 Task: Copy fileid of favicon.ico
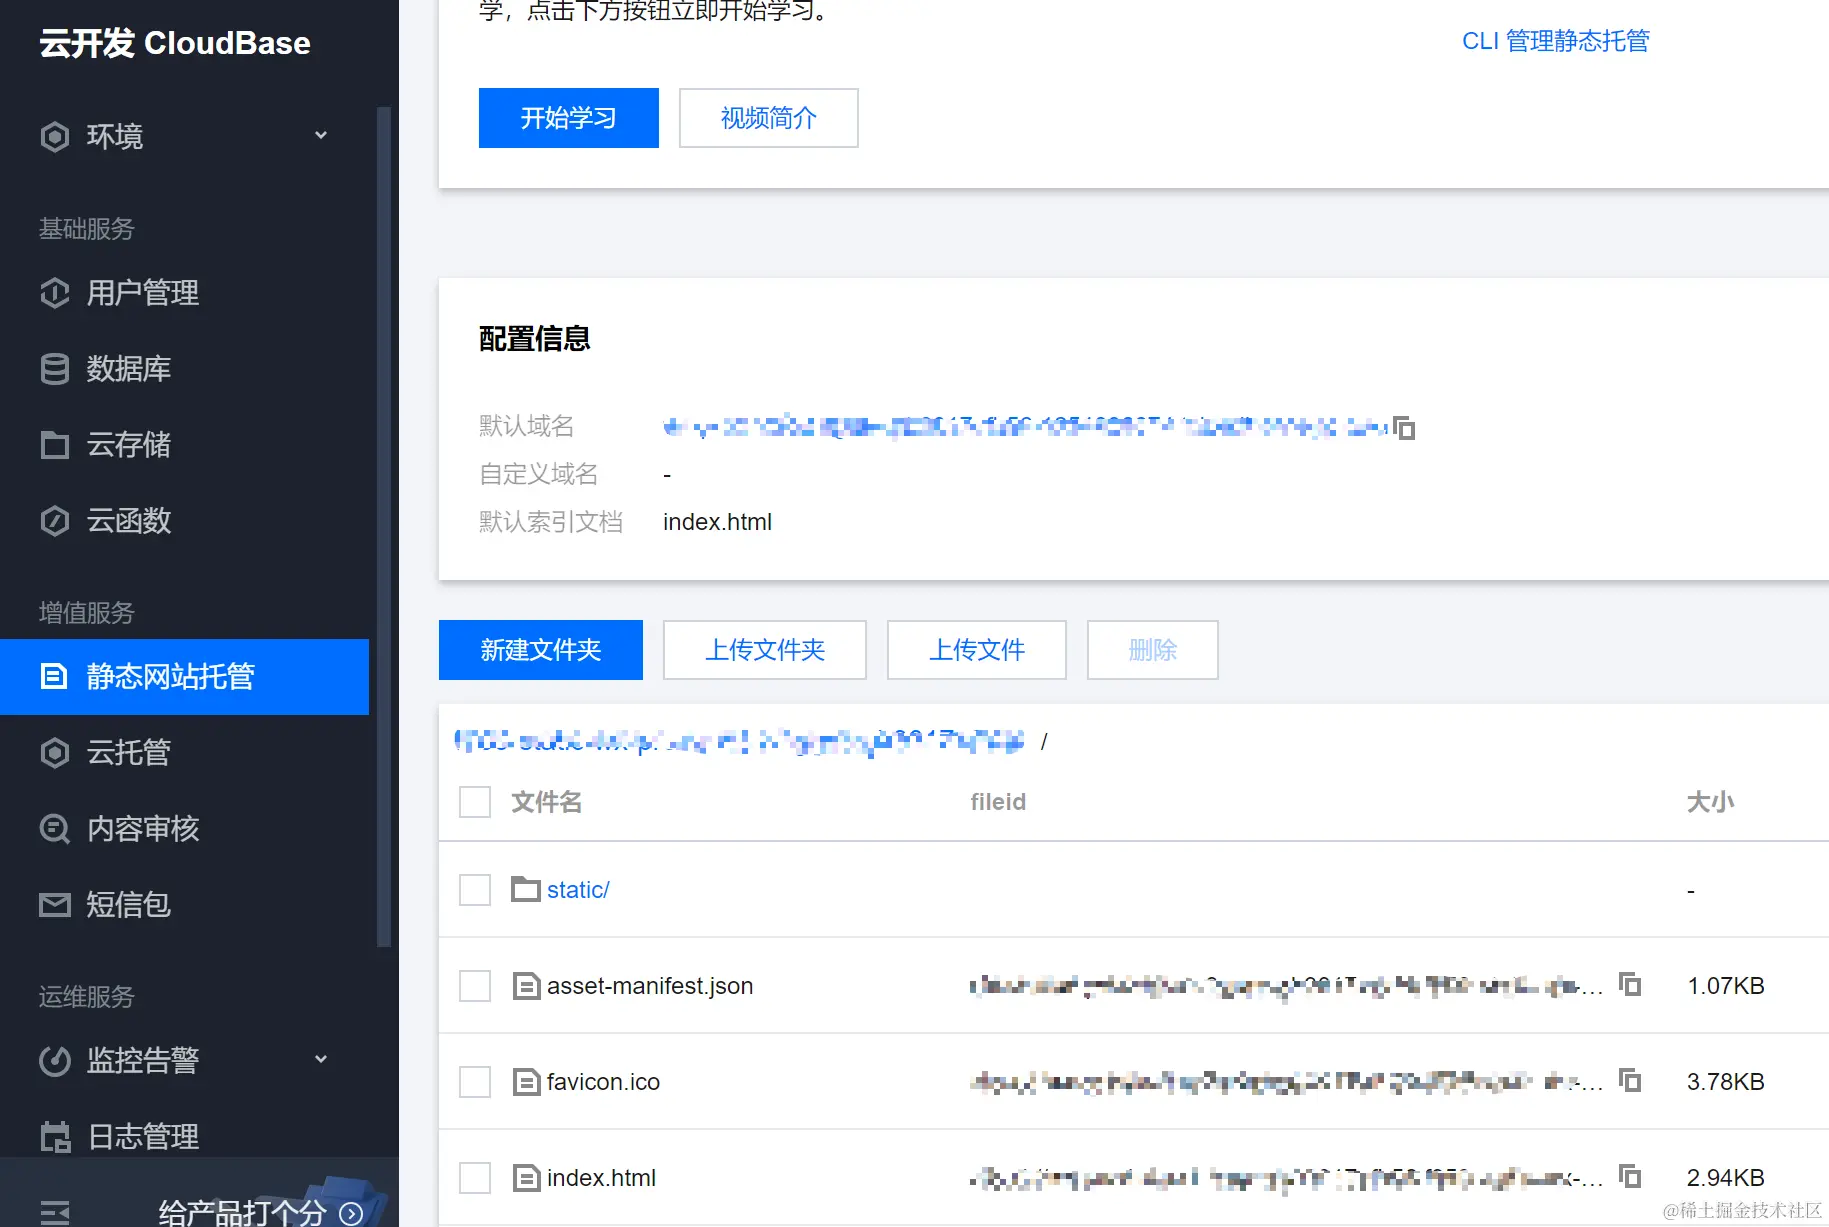pos(1631,1081)
